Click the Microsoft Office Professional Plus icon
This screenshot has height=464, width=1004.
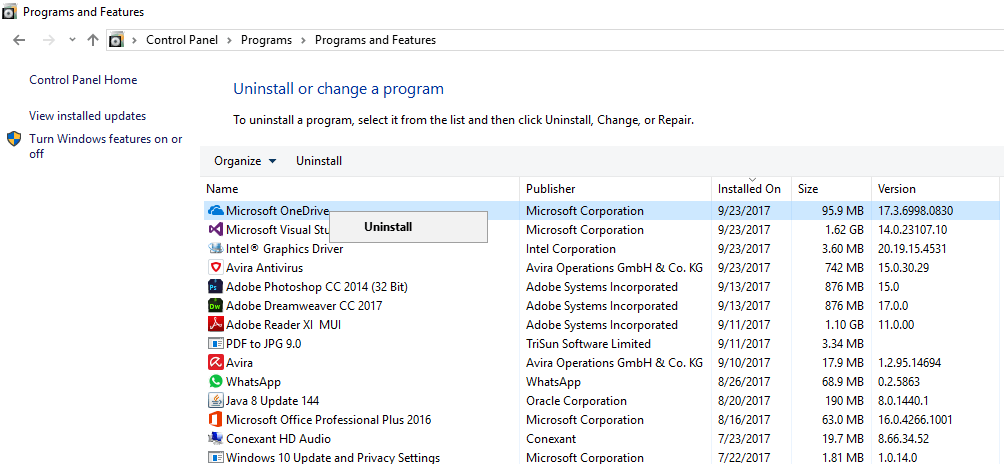point(215,420)
